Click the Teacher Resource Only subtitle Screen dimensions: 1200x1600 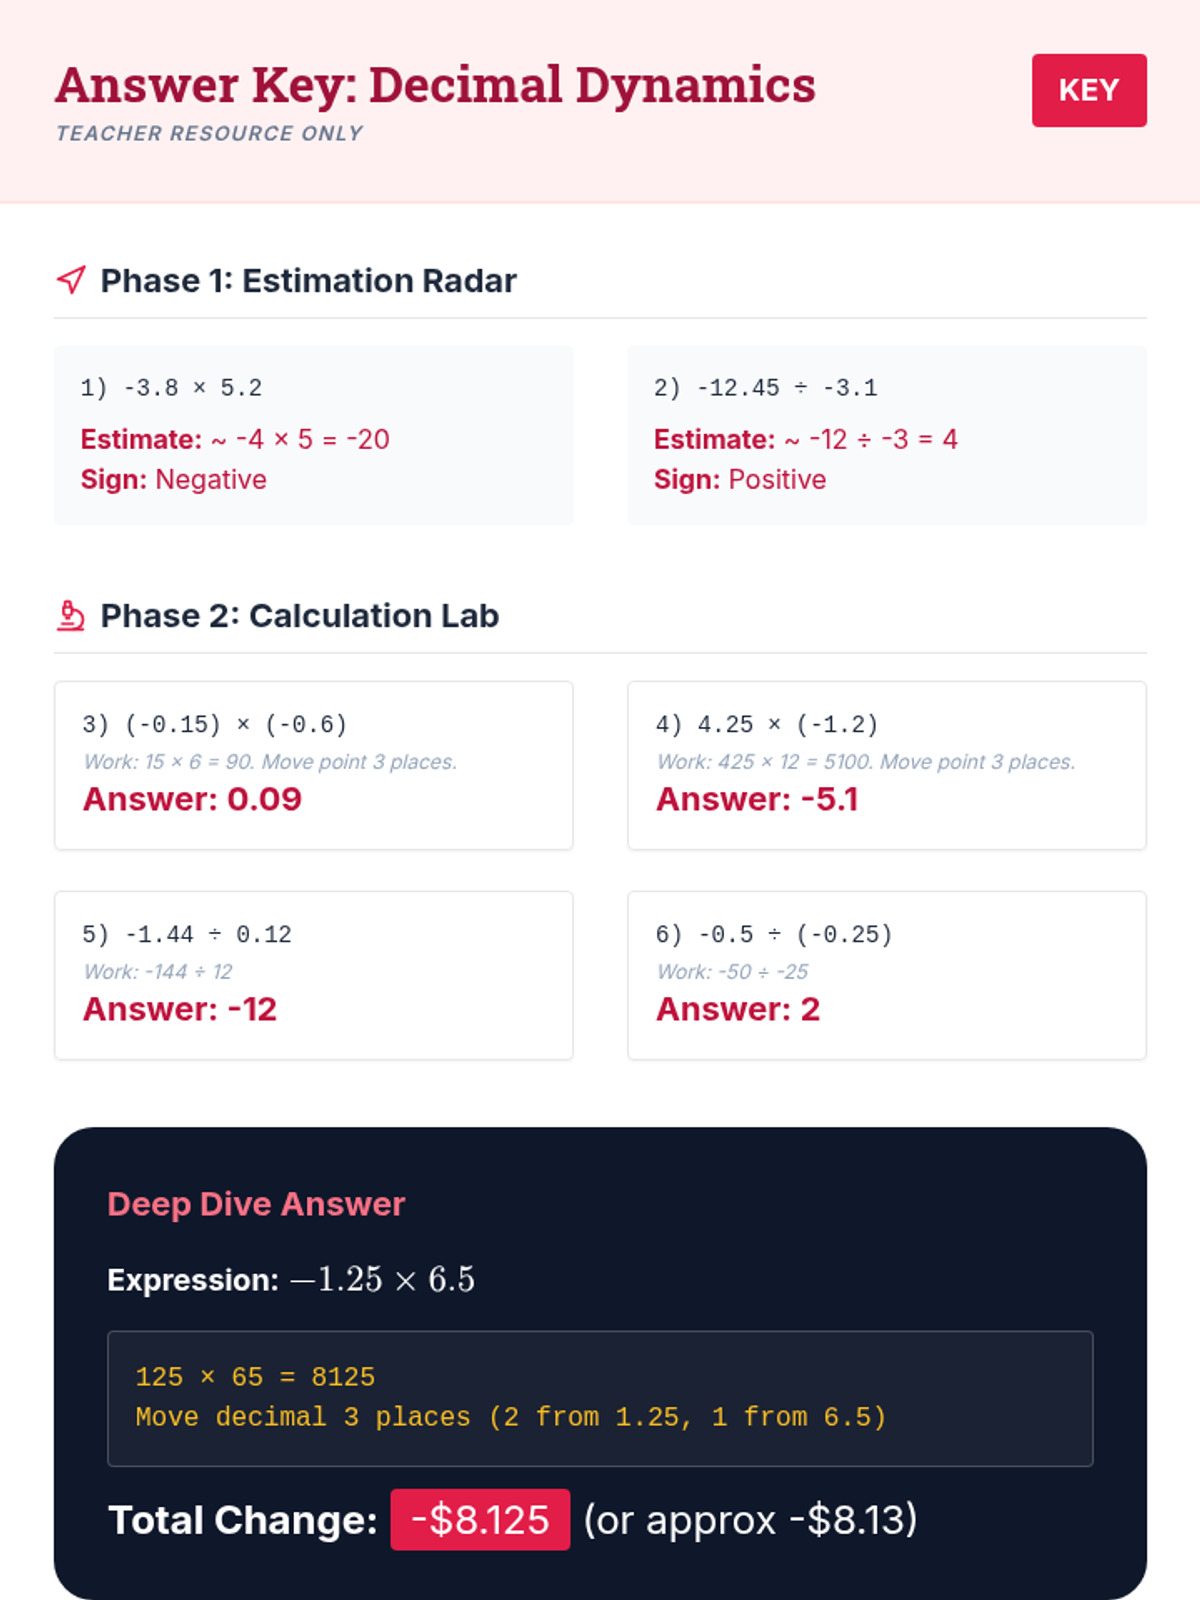209,133
